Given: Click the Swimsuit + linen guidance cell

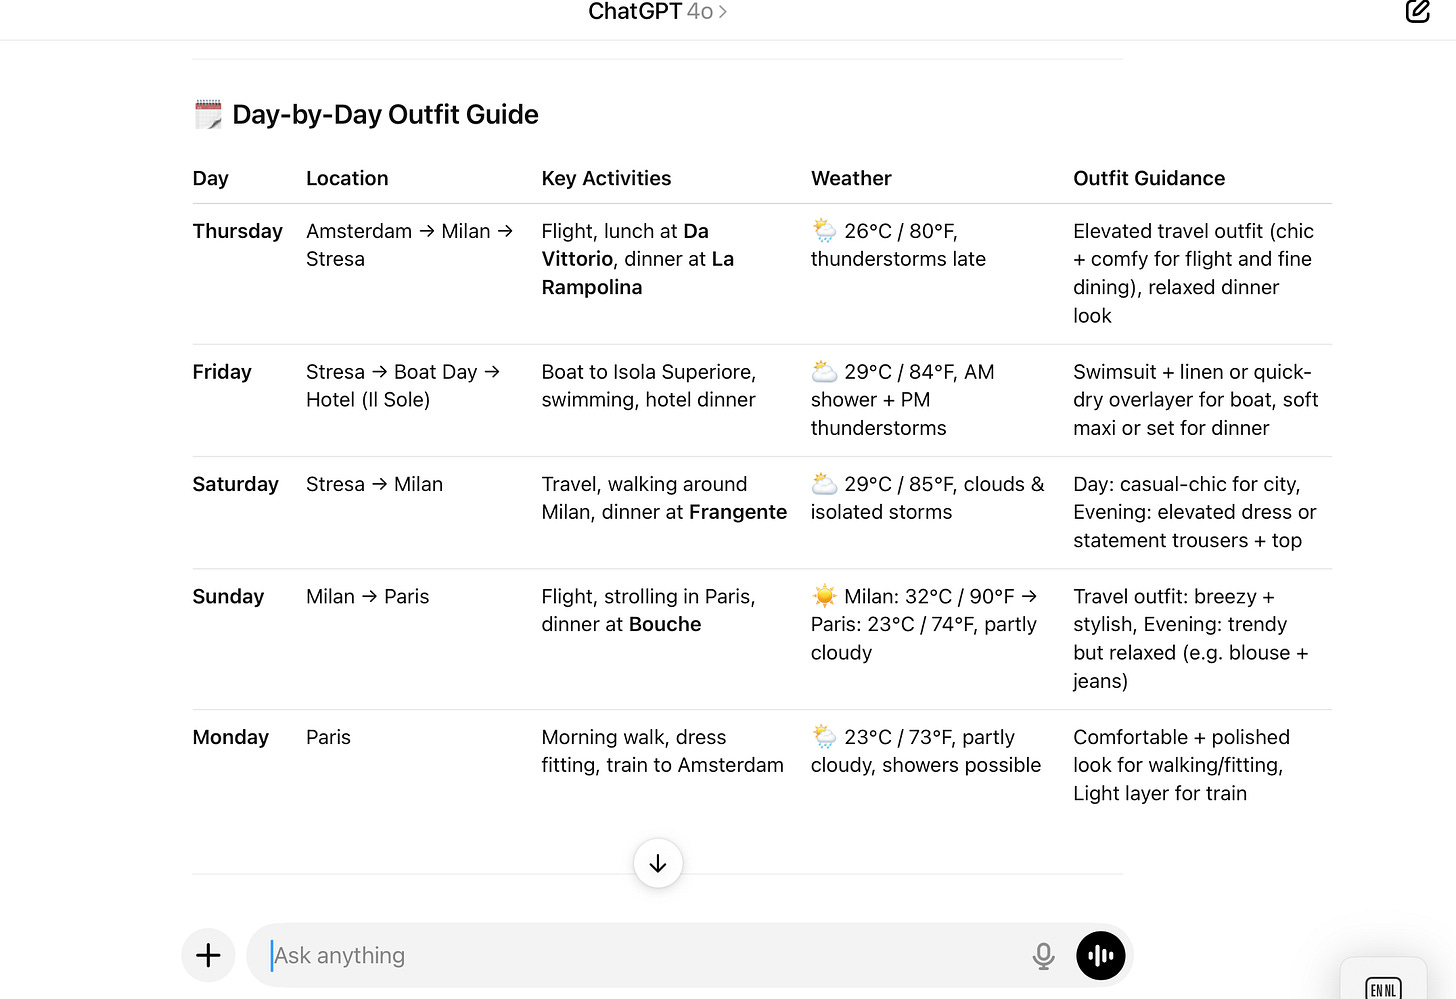Looking at the screenshot, I should pos(1195,400).
